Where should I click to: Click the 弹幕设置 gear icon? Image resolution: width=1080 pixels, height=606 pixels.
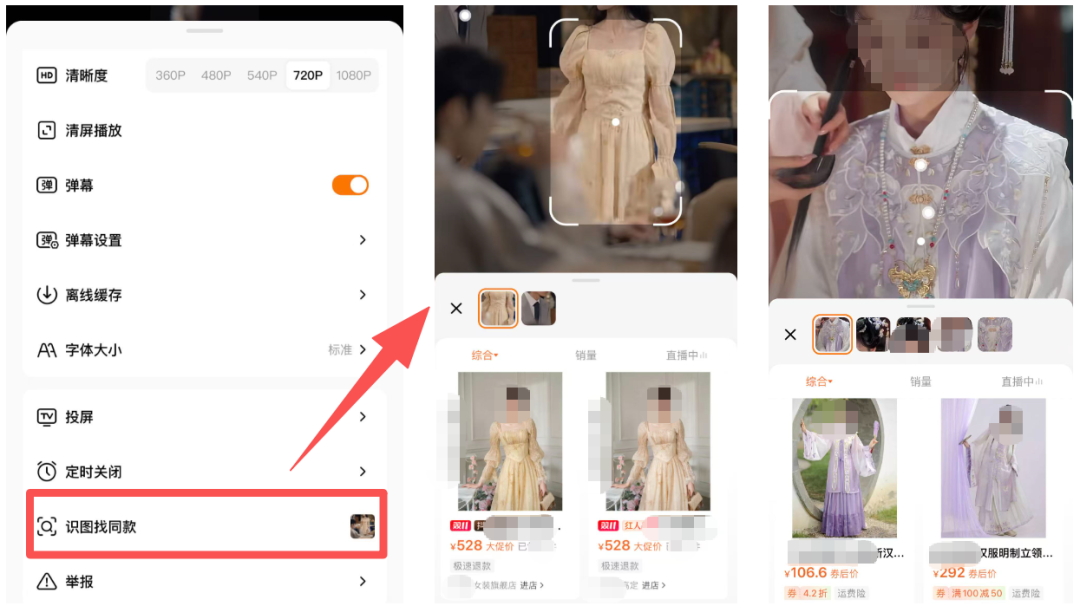coord(47,240)
